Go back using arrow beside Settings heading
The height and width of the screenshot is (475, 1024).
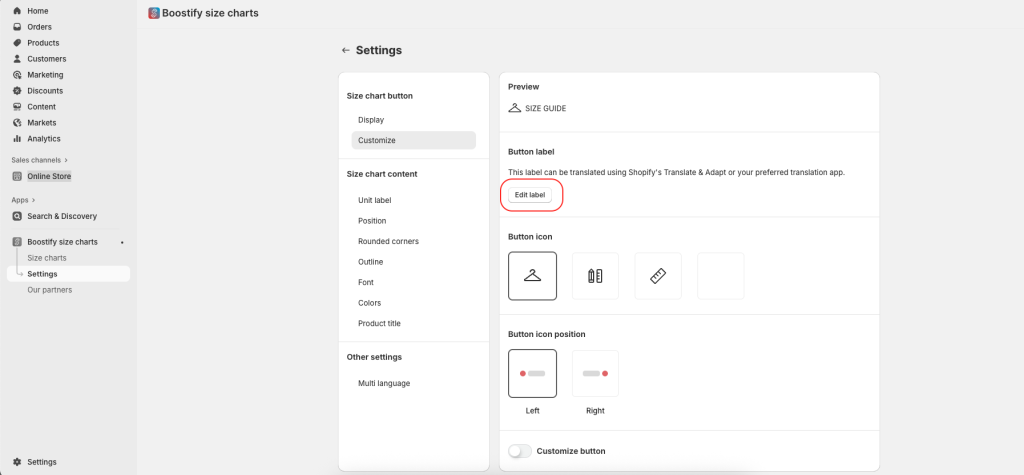tap(345, 50)
